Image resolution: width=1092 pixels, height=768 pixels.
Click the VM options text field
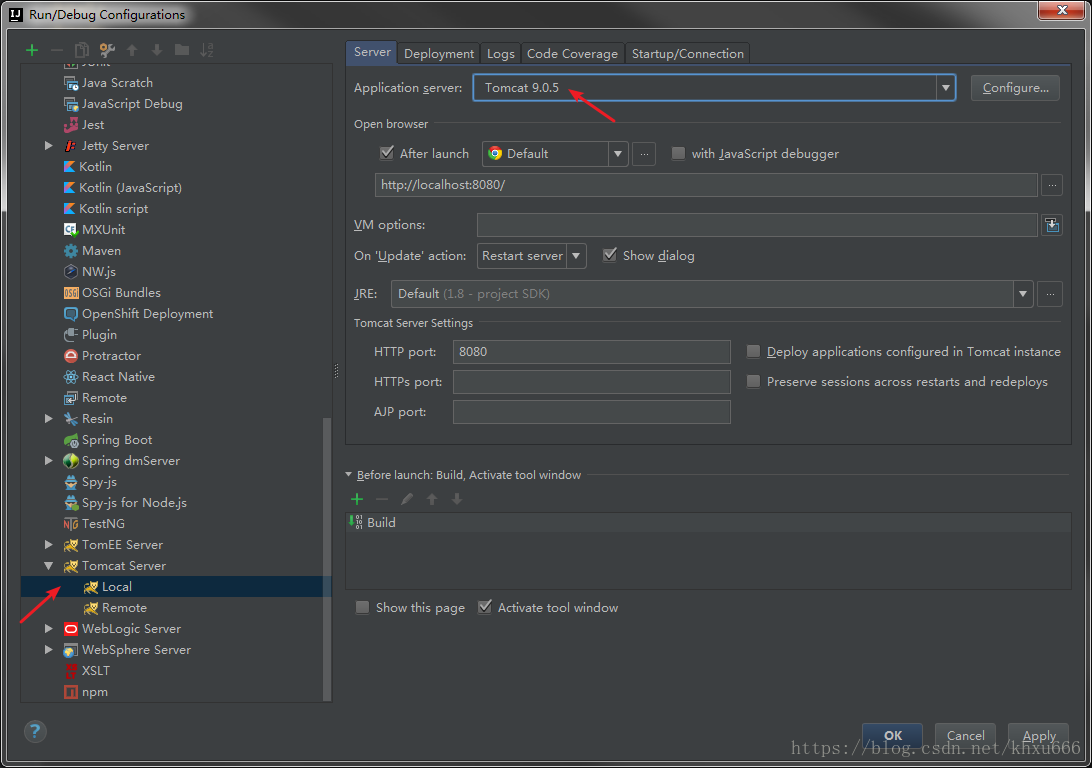[757, 225]
